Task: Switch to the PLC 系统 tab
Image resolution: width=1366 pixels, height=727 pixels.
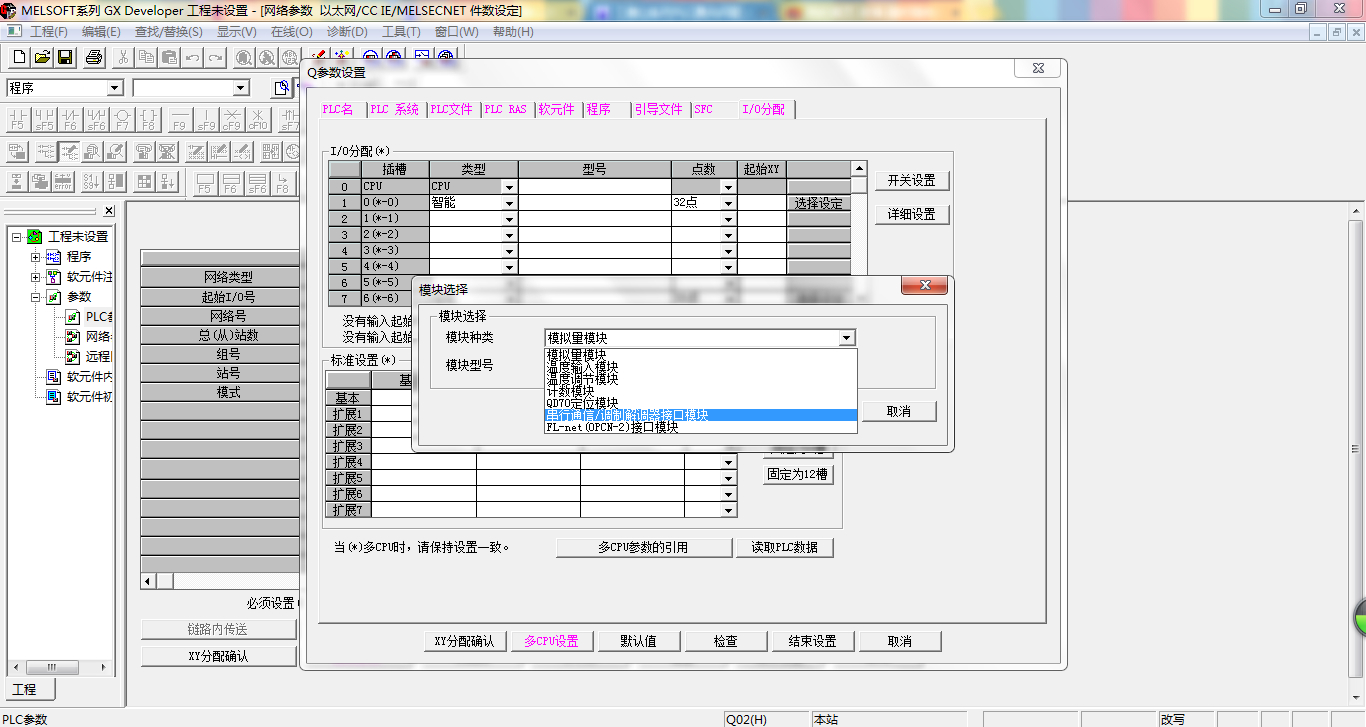Action: coord(394,110)
